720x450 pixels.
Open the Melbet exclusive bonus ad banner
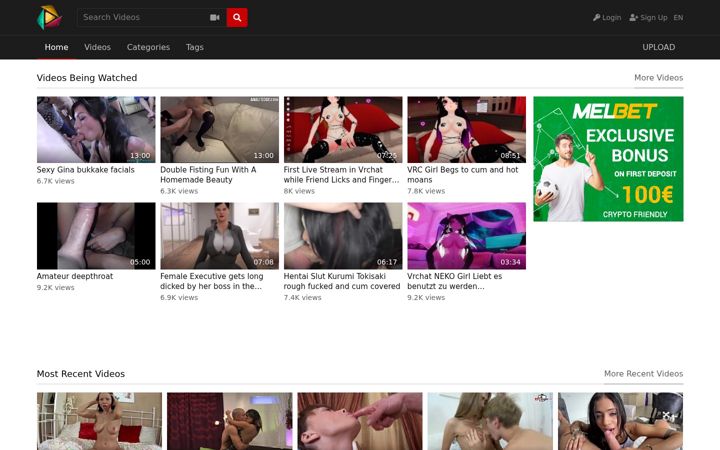(x=608, y=159)
